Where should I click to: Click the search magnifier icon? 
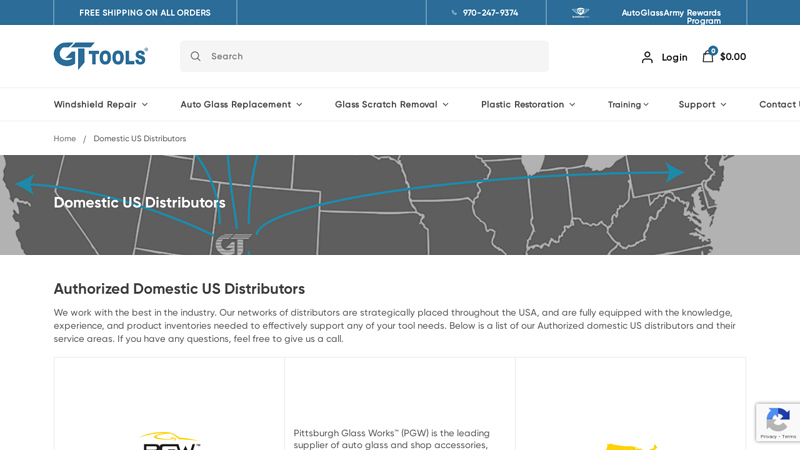pos(195,56)
